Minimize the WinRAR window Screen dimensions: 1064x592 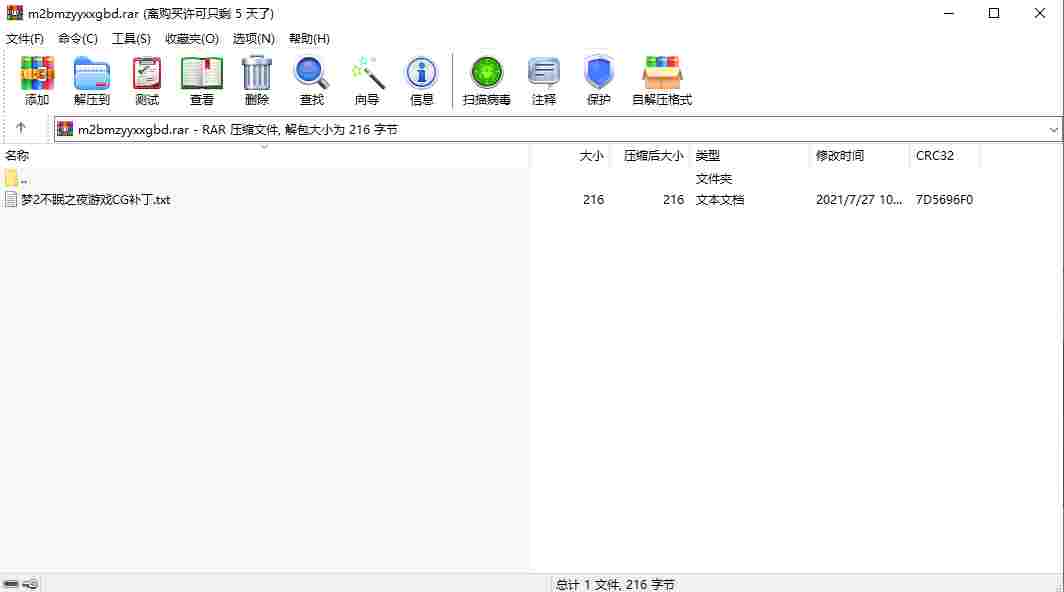(949, 13)
